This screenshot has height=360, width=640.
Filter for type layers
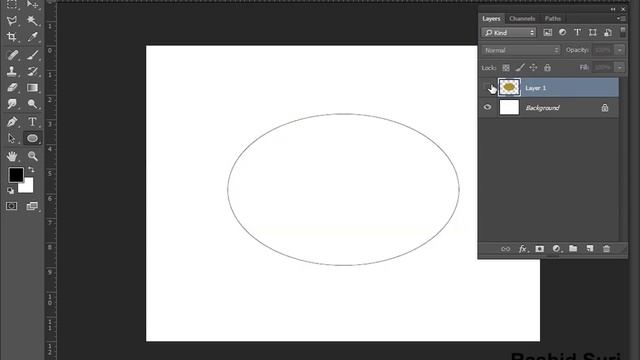pos(577,33)
